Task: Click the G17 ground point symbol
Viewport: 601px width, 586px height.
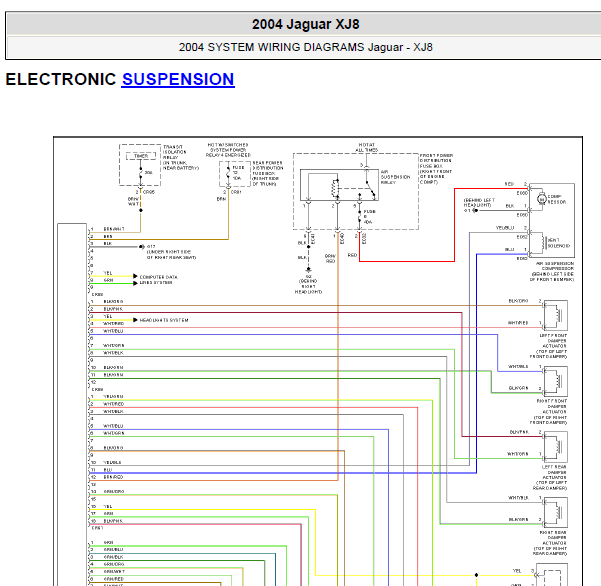Action: pyautogui.click(x=141, y=247)
